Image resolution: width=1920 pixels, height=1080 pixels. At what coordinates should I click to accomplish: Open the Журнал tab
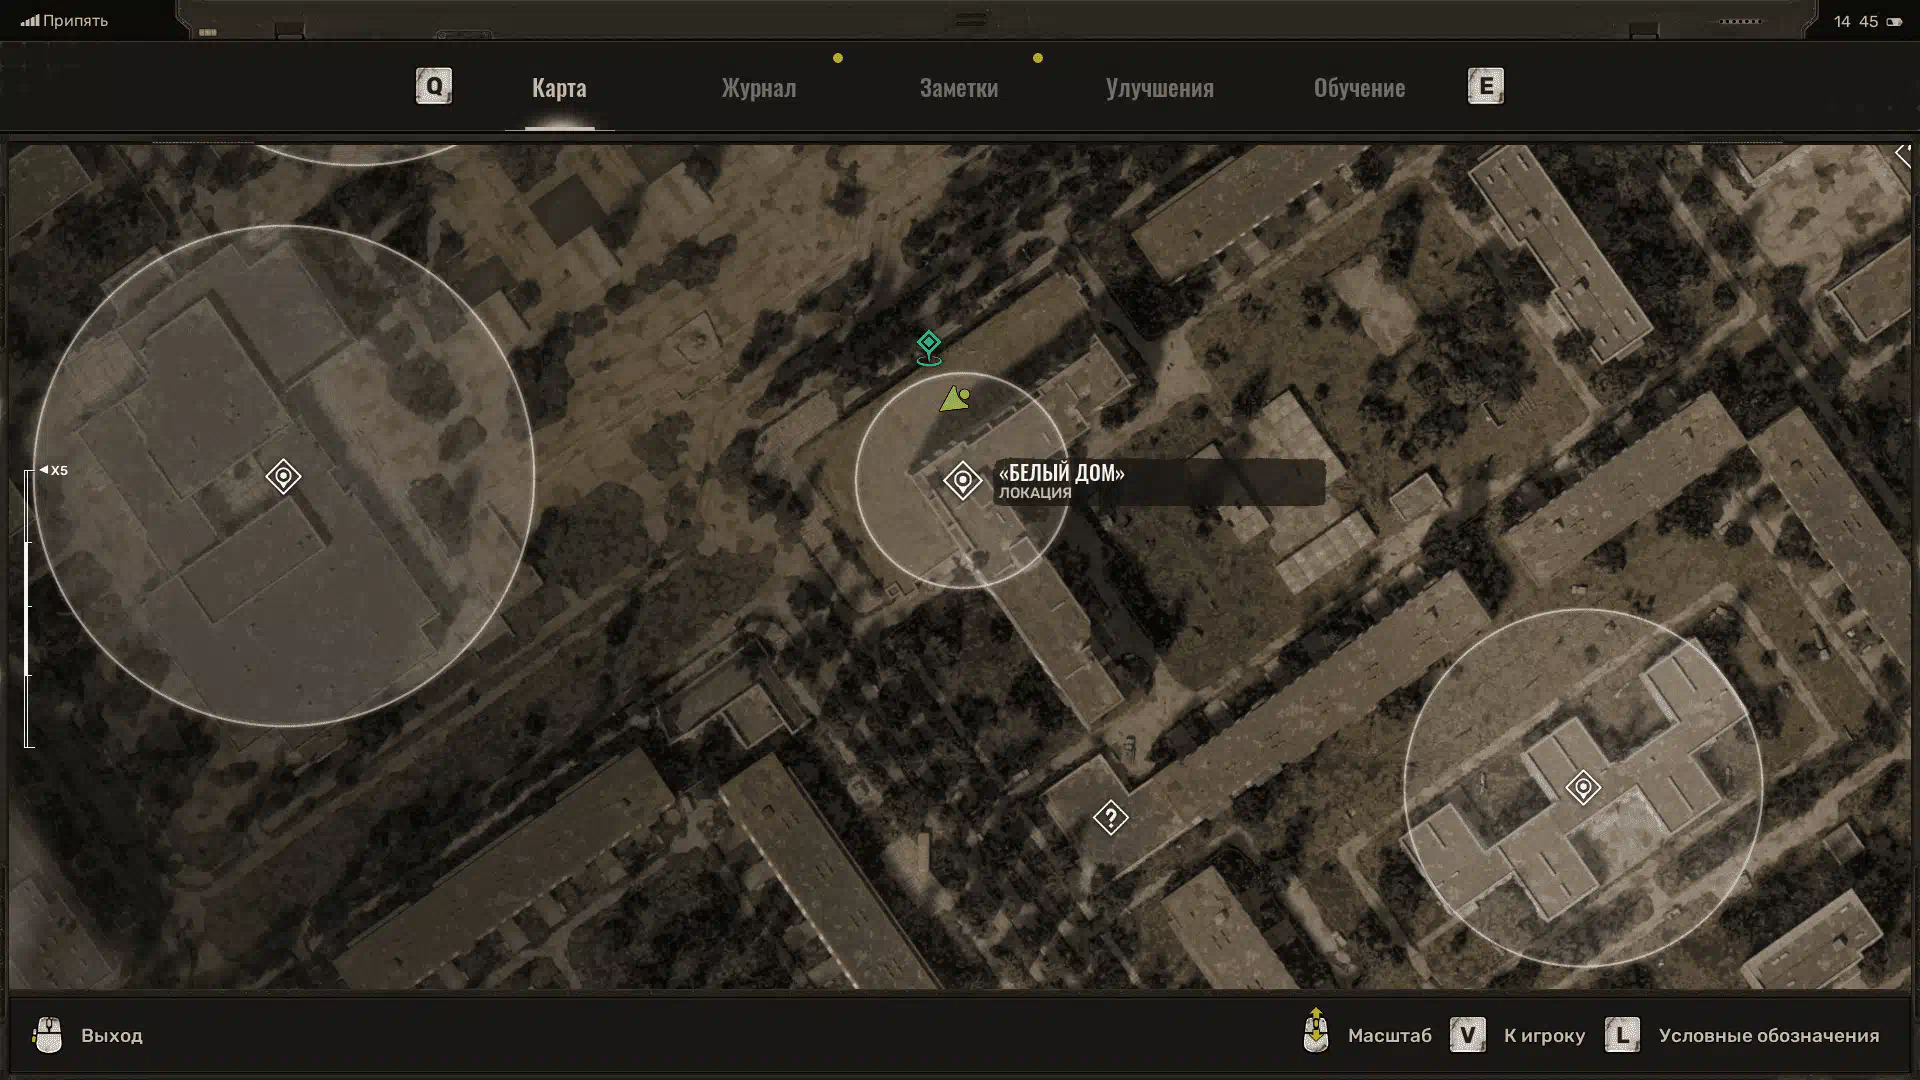[759, 88]
